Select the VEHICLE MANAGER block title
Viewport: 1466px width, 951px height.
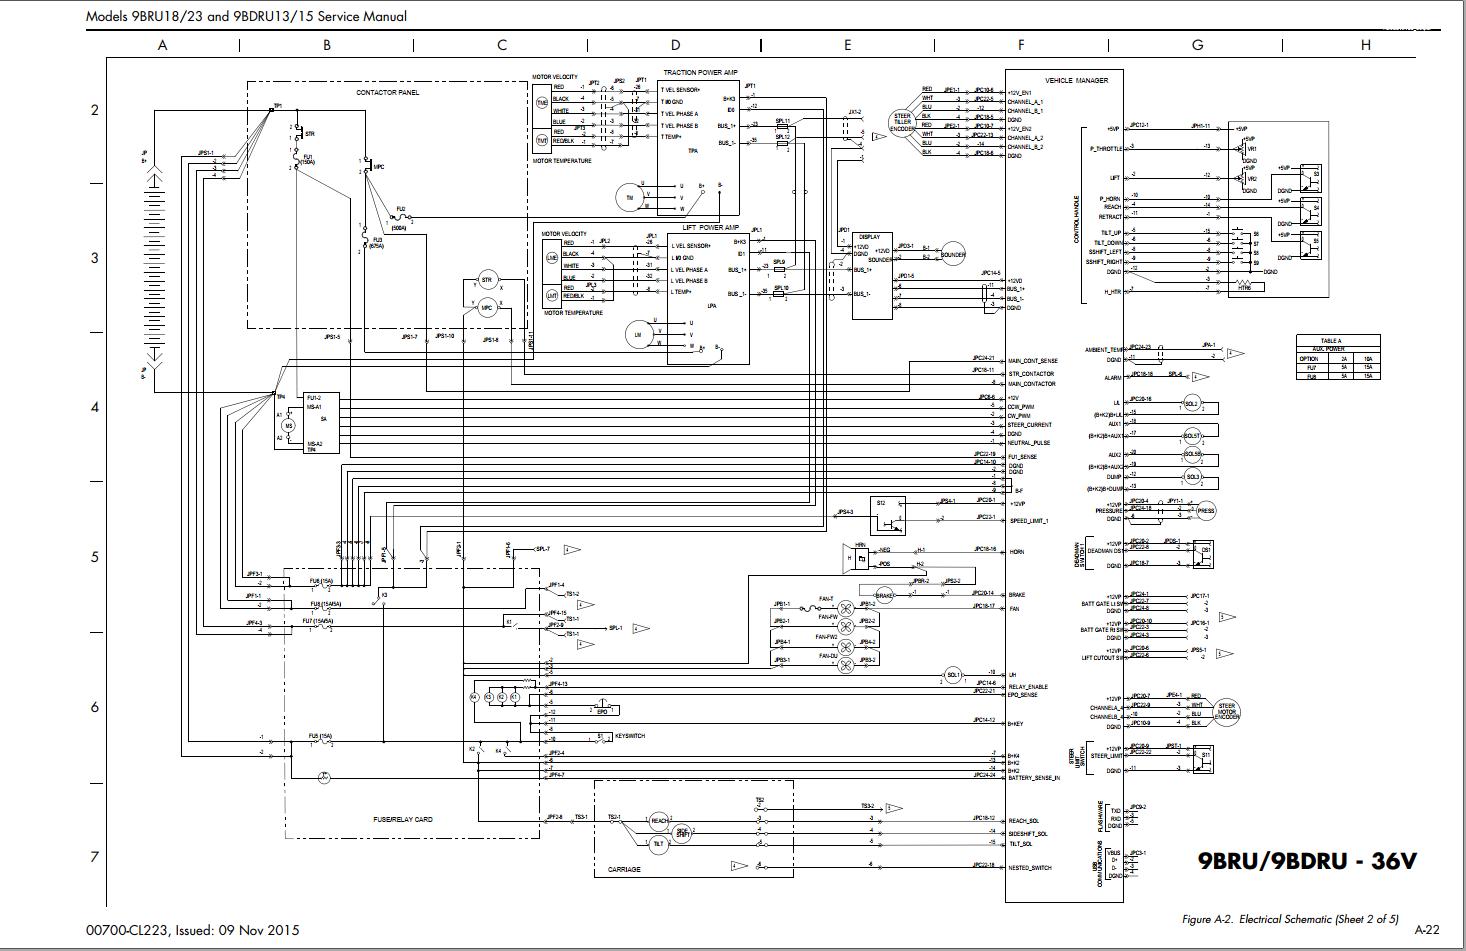click(1076, 80)
